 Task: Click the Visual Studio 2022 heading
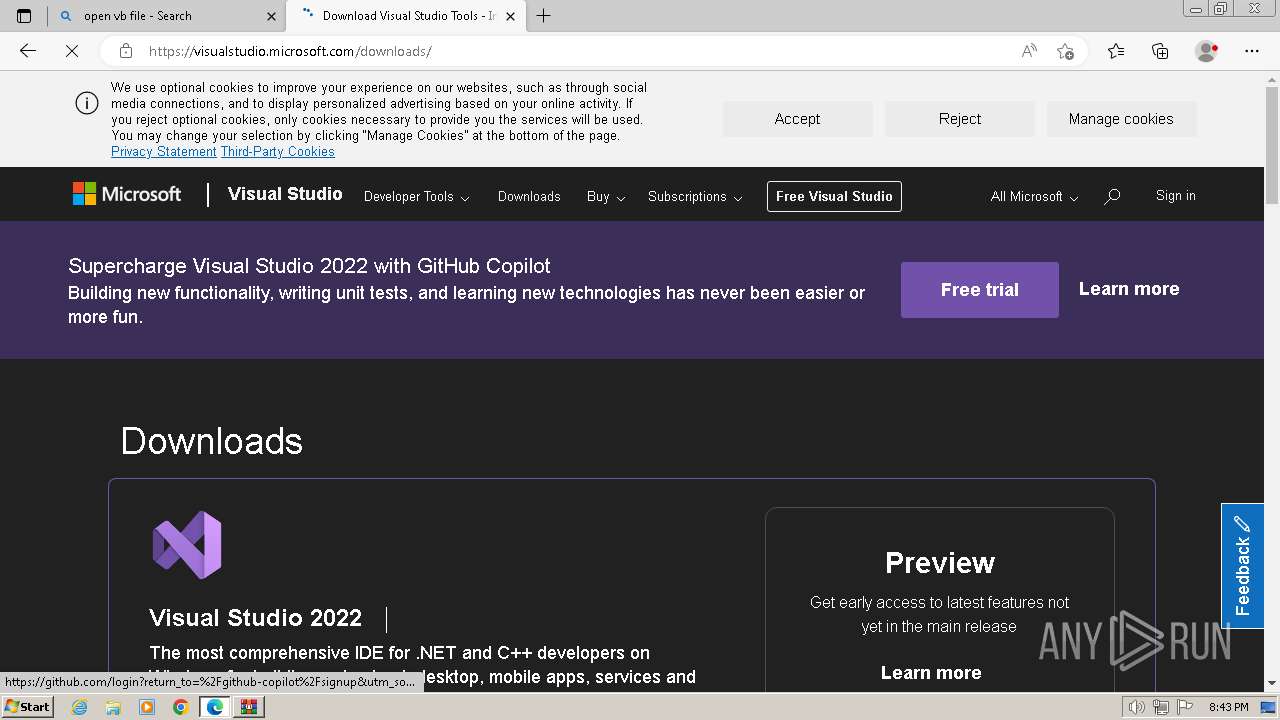(x=255, y=618)
